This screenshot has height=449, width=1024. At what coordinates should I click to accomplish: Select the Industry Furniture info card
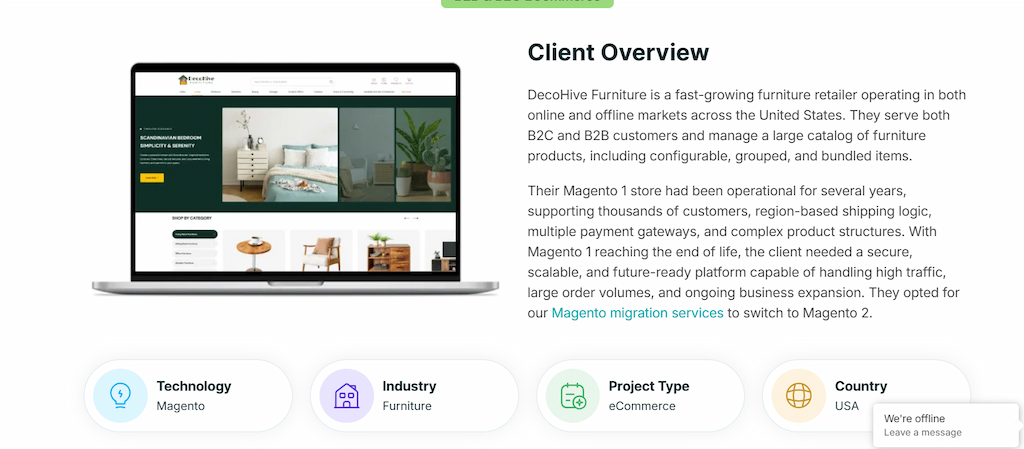415,395
